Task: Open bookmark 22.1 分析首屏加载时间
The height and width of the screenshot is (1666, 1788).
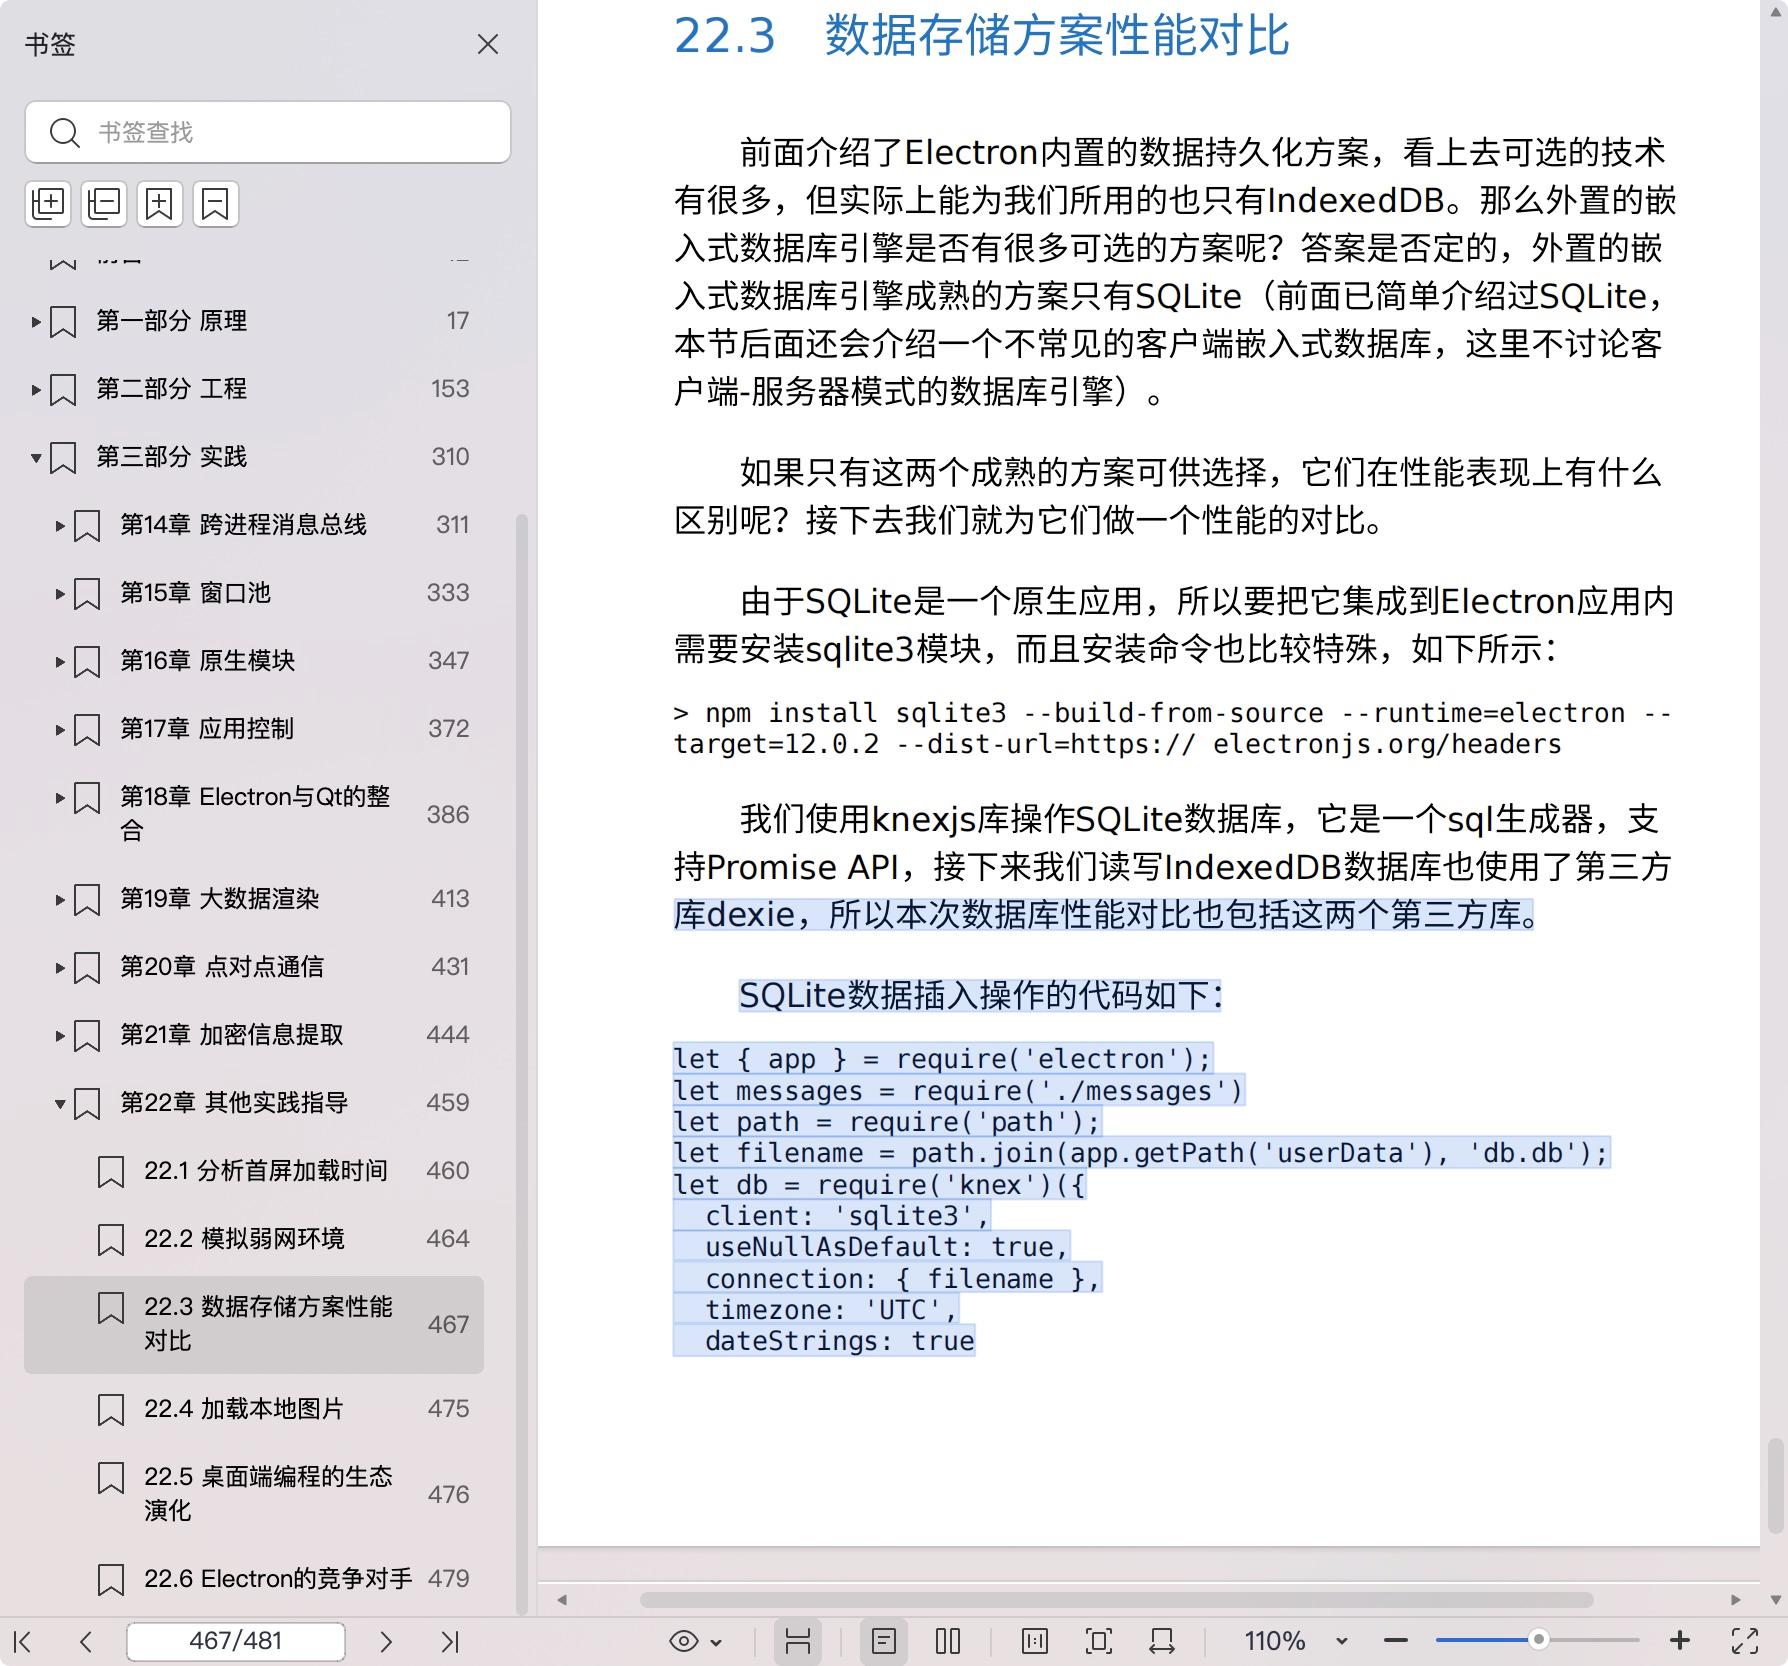Action: tap(265, 1170)
